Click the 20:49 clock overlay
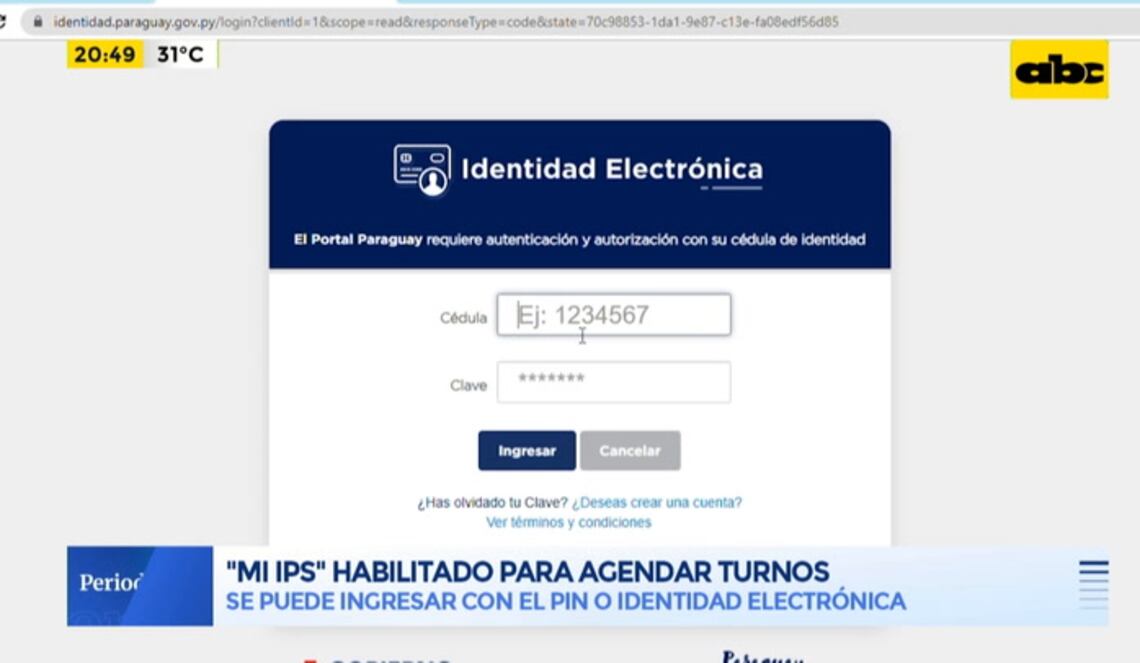Viewport: 1140px width, 663px height. coord(105,55)
